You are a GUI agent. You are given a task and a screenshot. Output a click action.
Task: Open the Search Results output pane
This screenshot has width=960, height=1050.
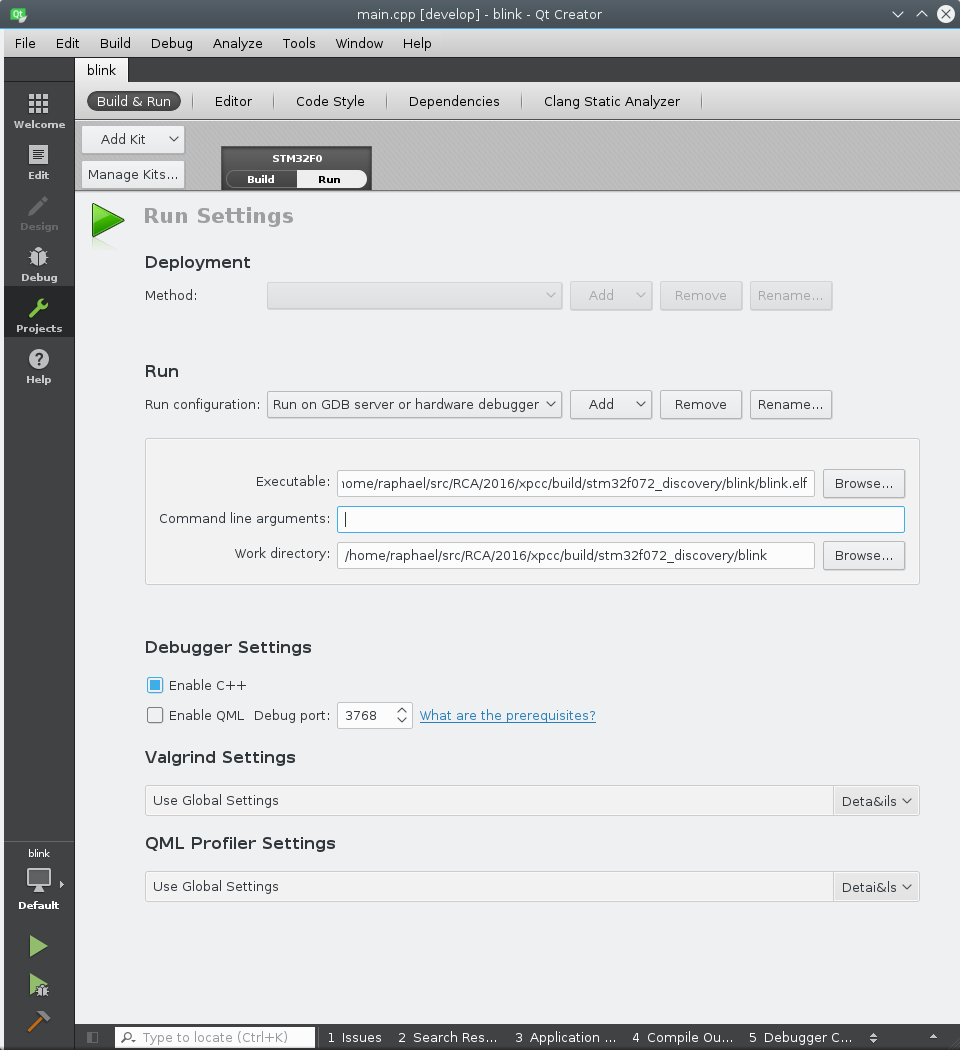point(448,1037)
